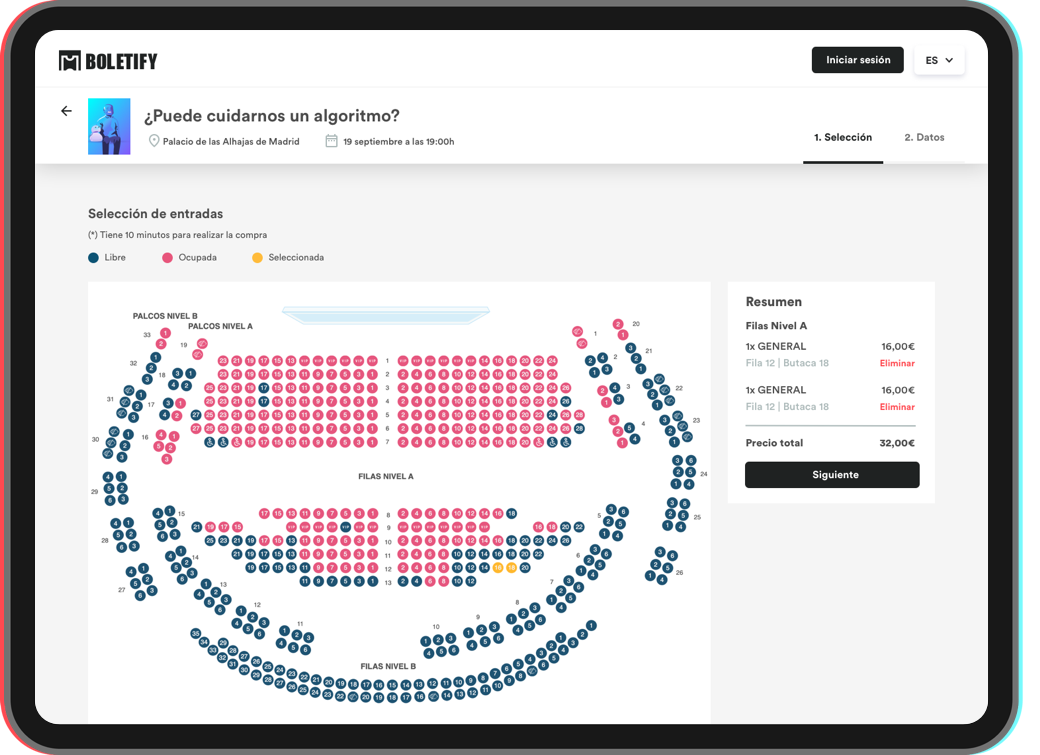Click first Eliminar link in Resumen
Screen dimensions: 1040x755
(x=897, y=363)
